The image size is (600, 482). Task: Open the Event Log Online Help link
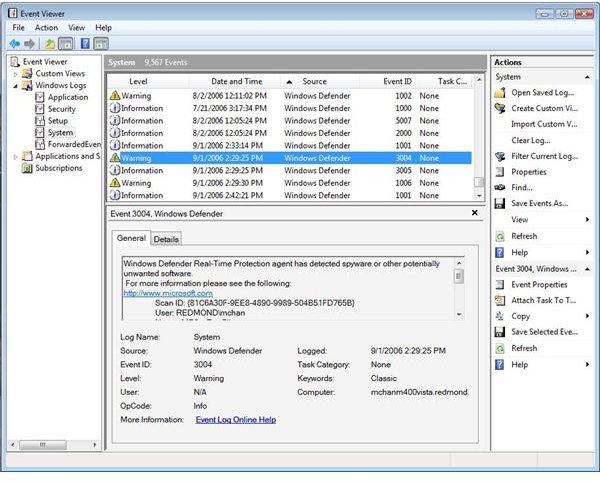click(236, 420)
